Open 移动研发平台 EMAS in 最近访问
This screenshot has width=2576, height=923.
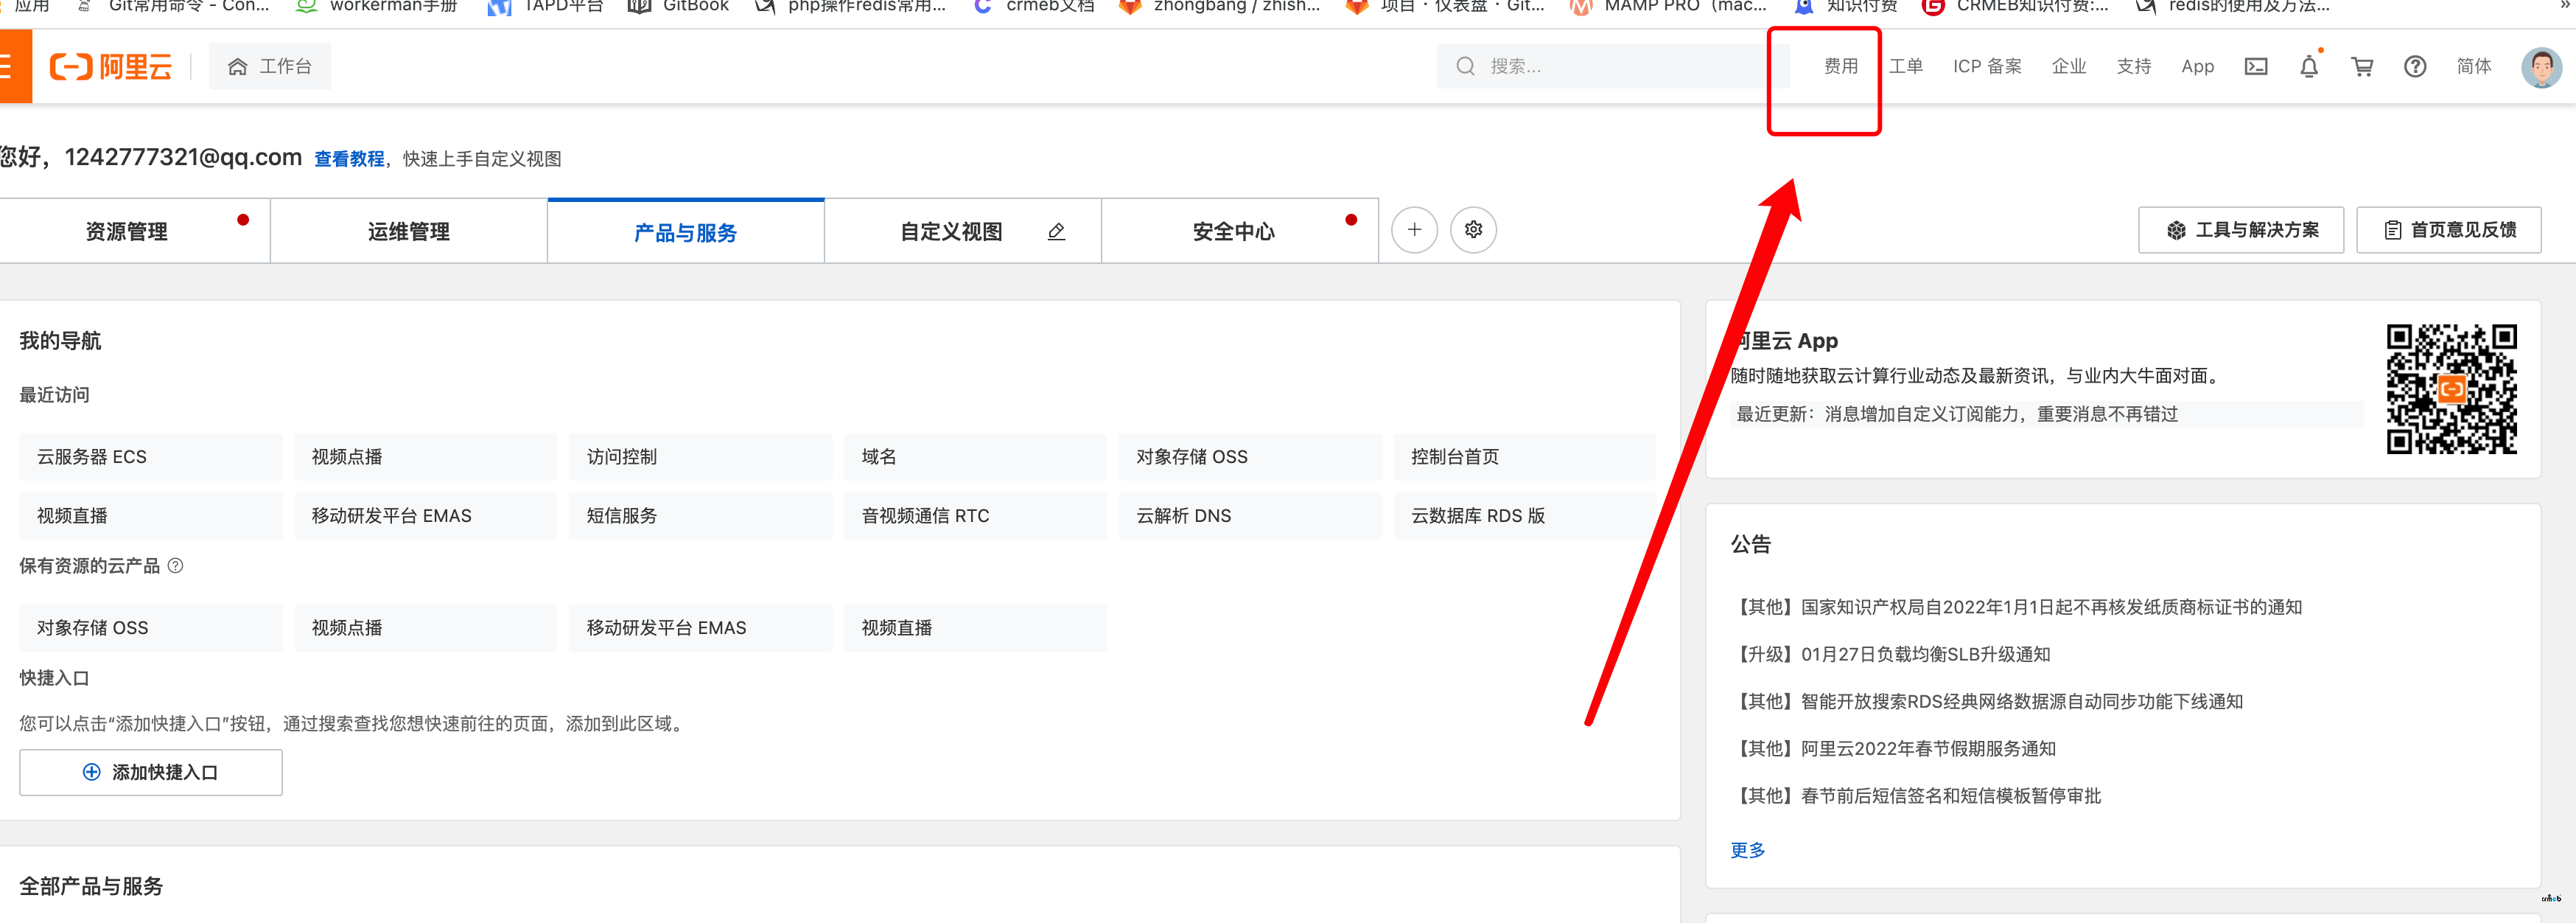[x=425, y=516]
